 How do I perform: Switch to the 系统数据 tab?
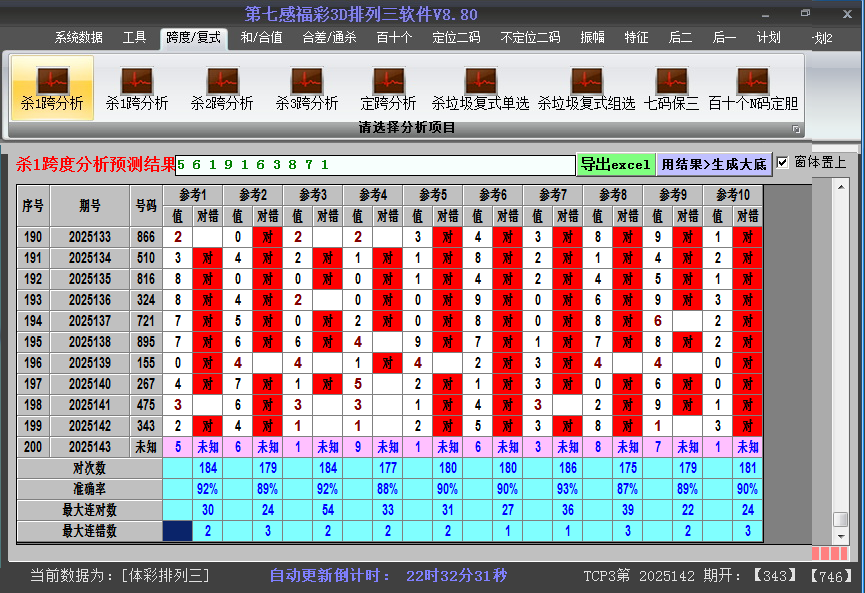tap(78, 38)
